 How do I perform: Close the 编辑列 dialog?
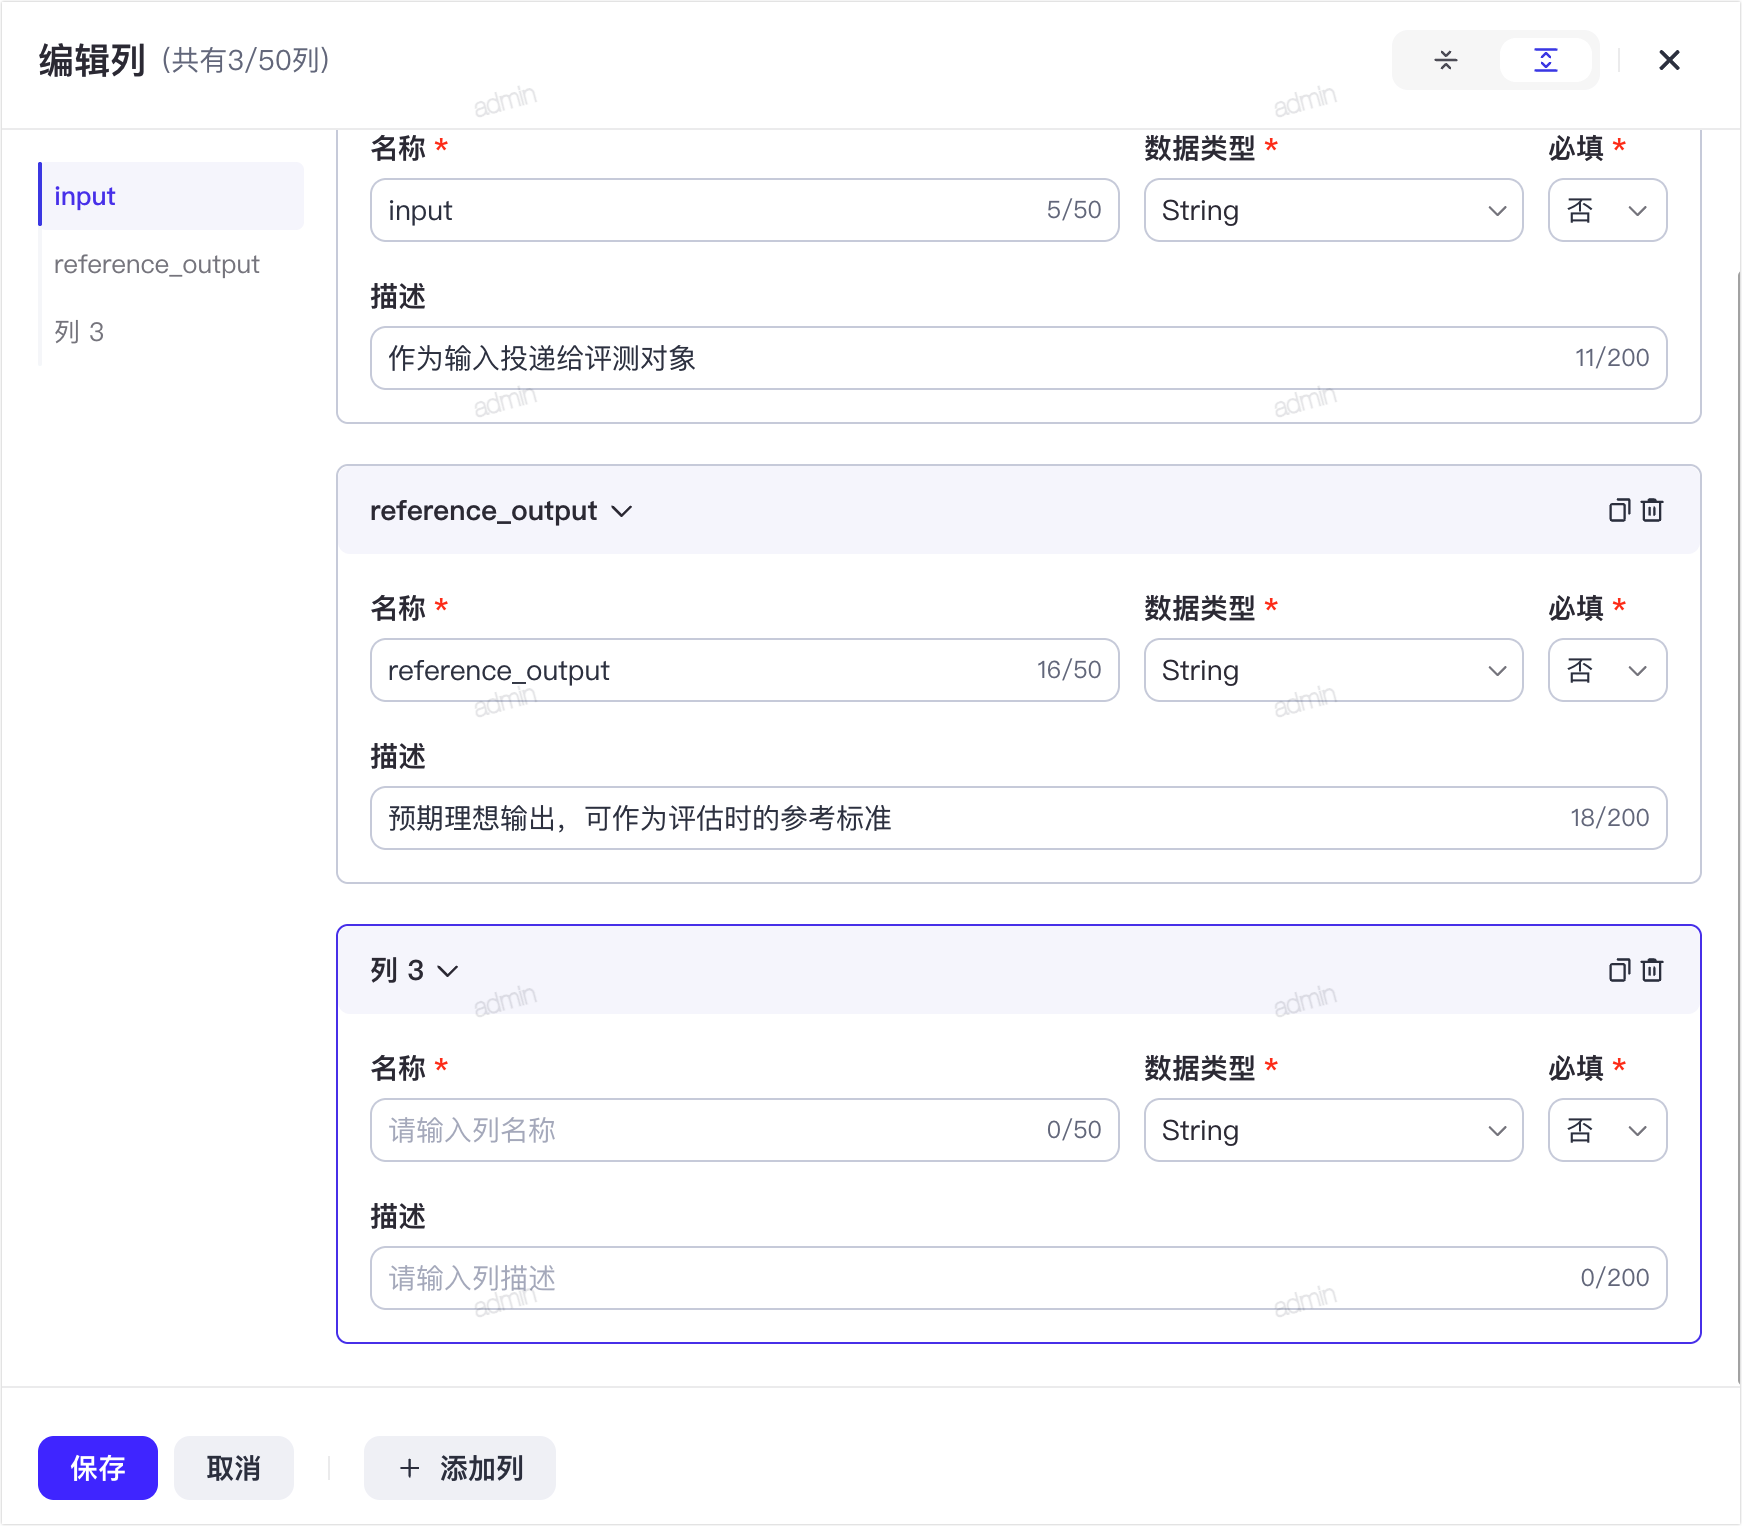click(x=1669, y=60)
